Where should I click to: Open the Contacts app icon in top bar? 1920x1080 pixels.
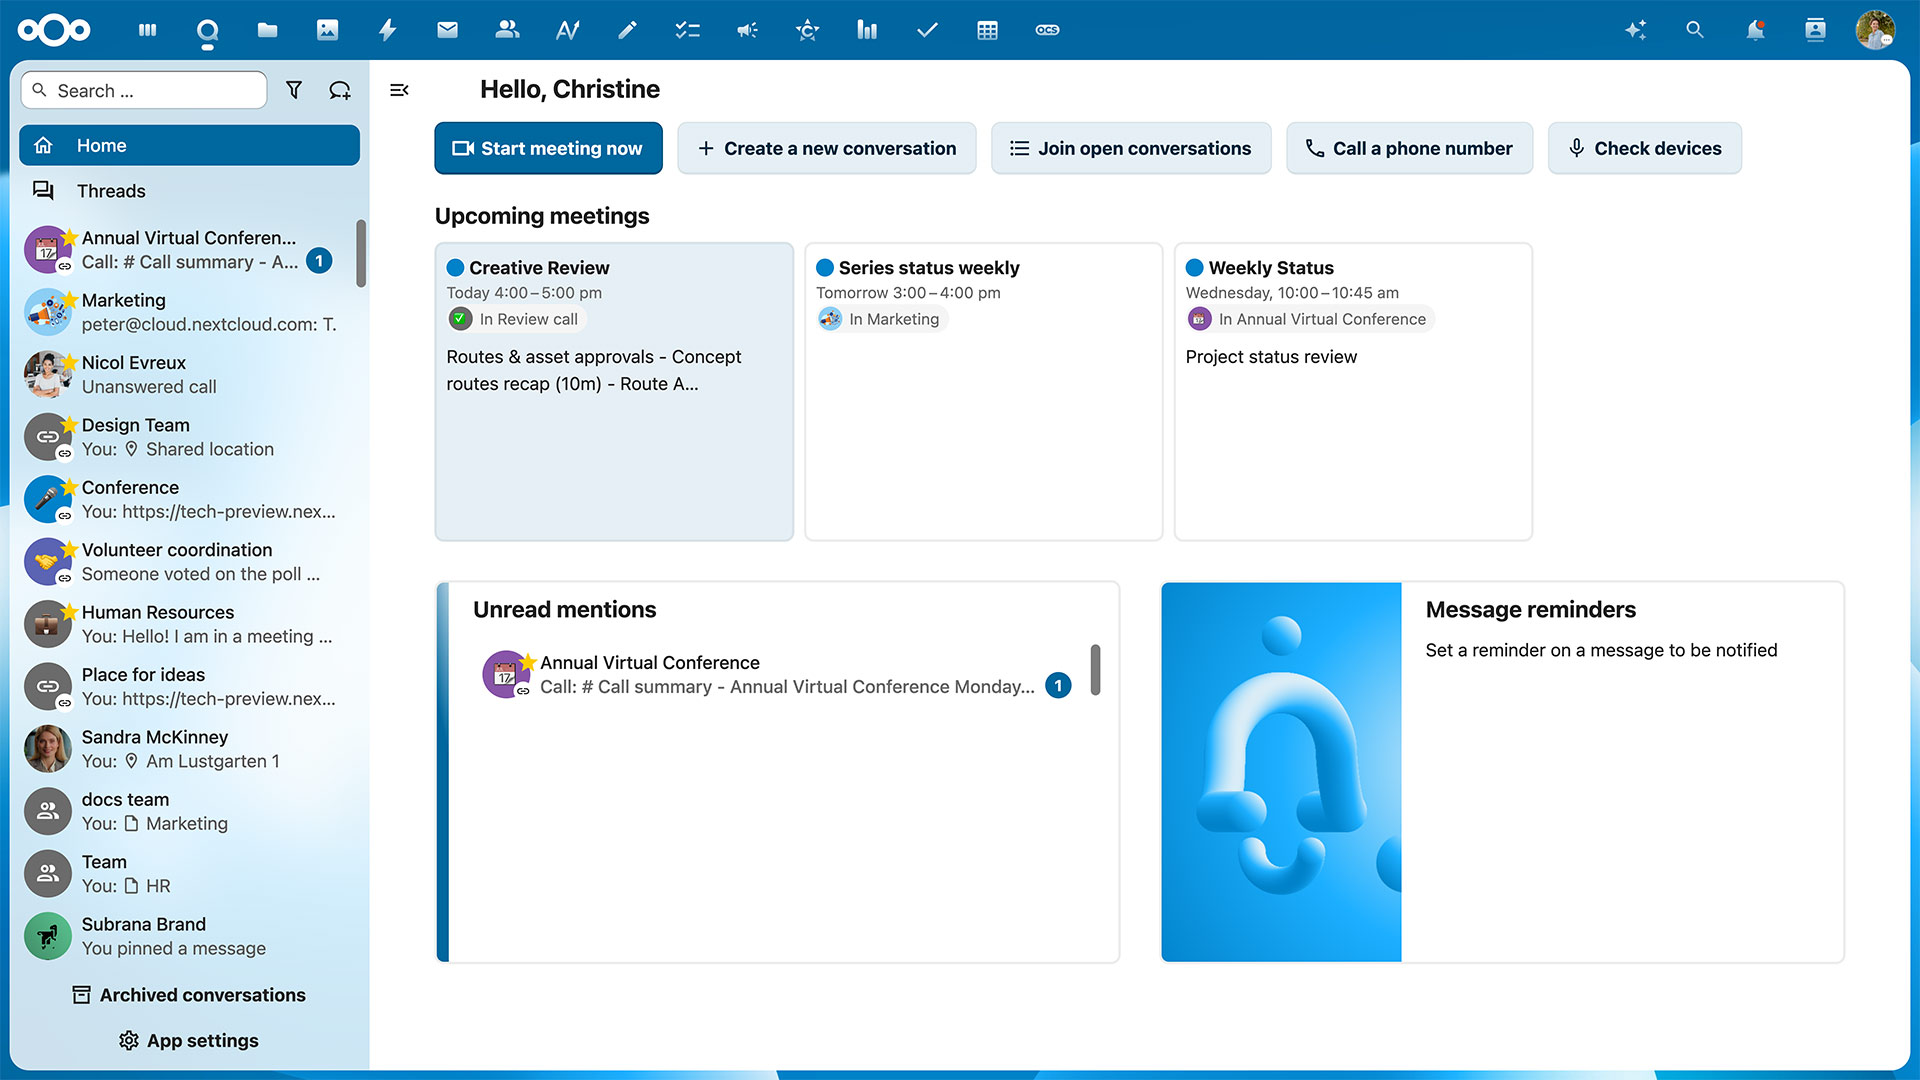point(507,30)
